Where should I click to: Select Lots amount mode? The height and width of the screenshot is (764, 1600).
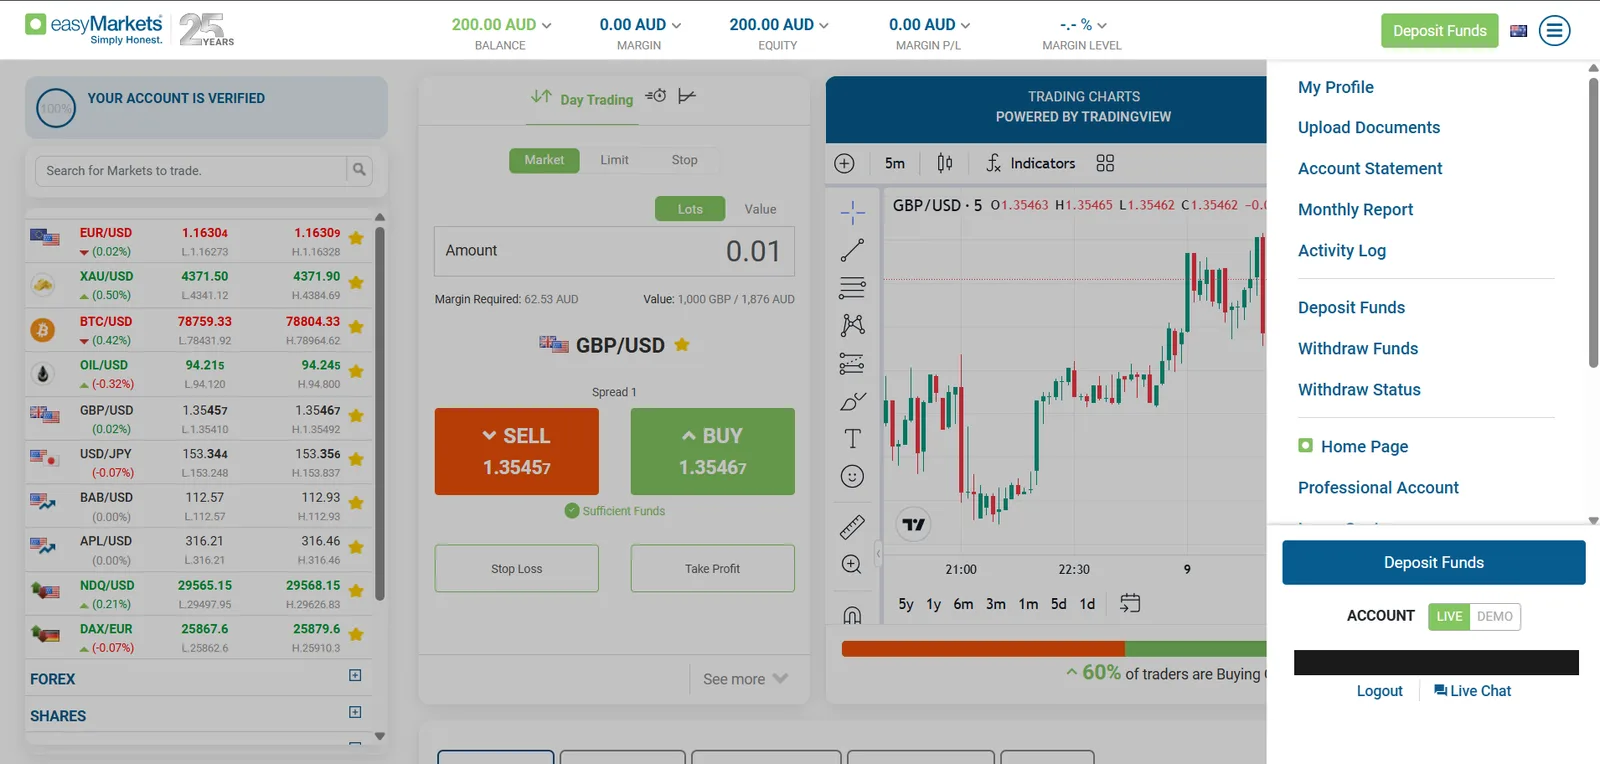(690, 209)
